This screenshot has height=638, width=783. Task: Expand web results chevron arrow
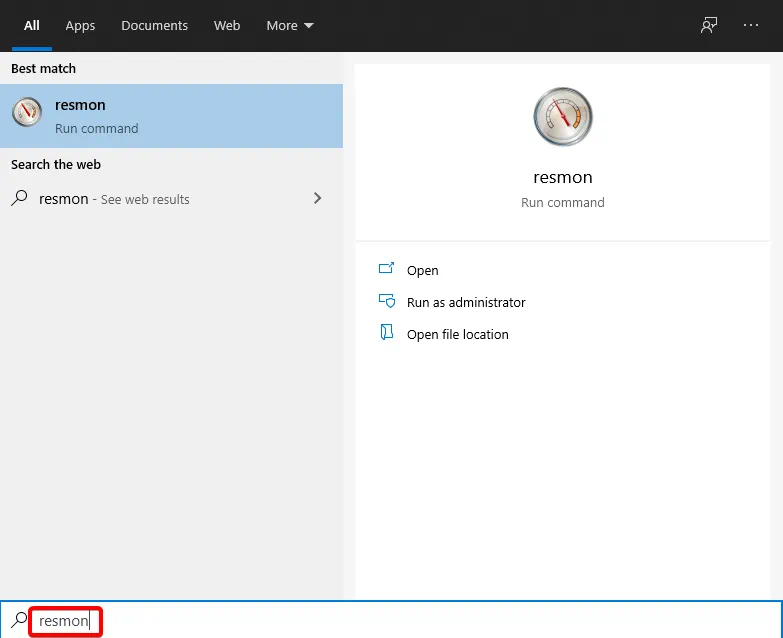coord(318,198)
